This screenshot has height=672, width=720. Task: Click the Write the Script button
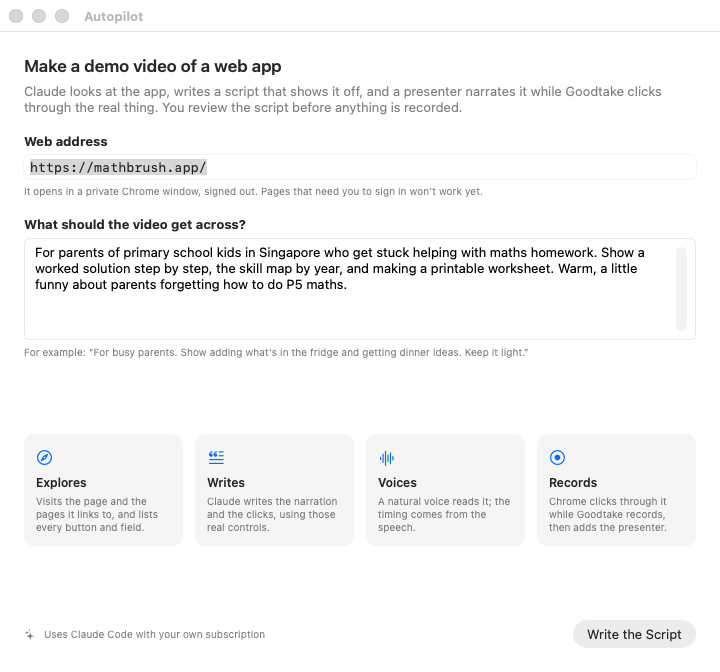634,634
